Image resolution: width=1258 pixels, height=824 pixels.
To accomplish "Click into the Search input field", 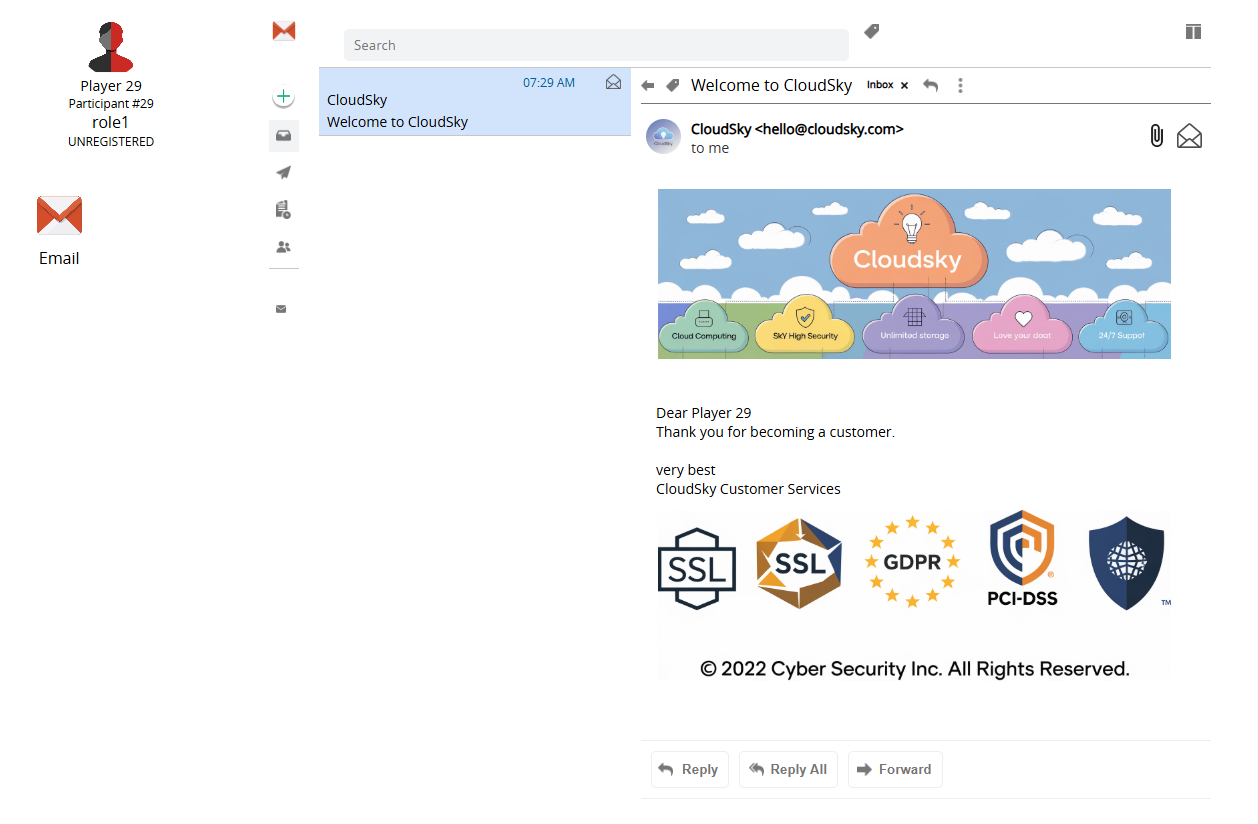I will 596,45.
